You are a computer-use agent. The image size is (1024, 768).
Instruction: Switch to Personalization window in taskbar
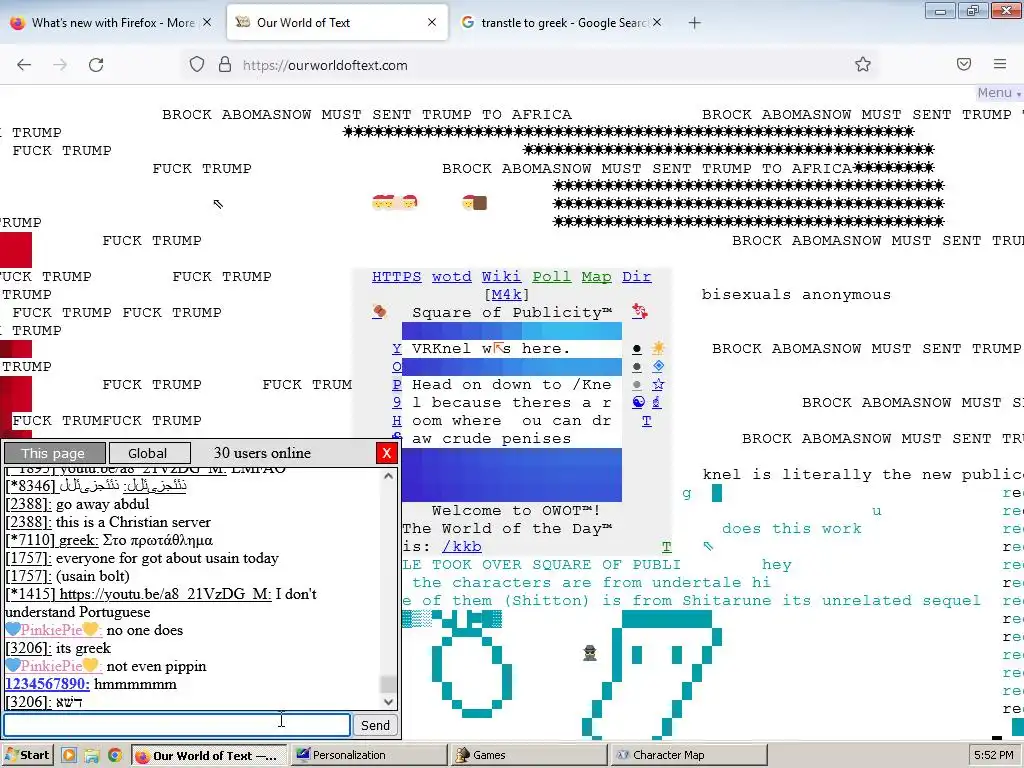[369, 755]
